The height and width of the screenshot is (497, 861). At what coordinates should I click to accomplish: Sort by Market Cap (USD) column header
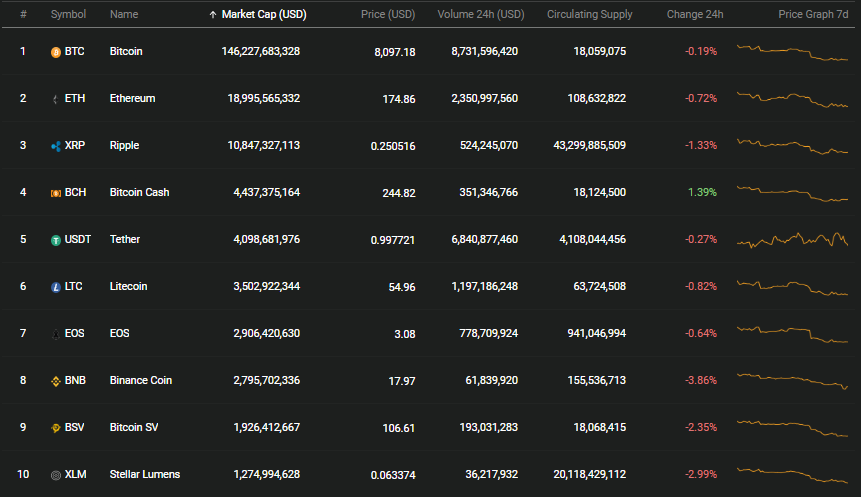pyautogui.click(x=258, y=14)
